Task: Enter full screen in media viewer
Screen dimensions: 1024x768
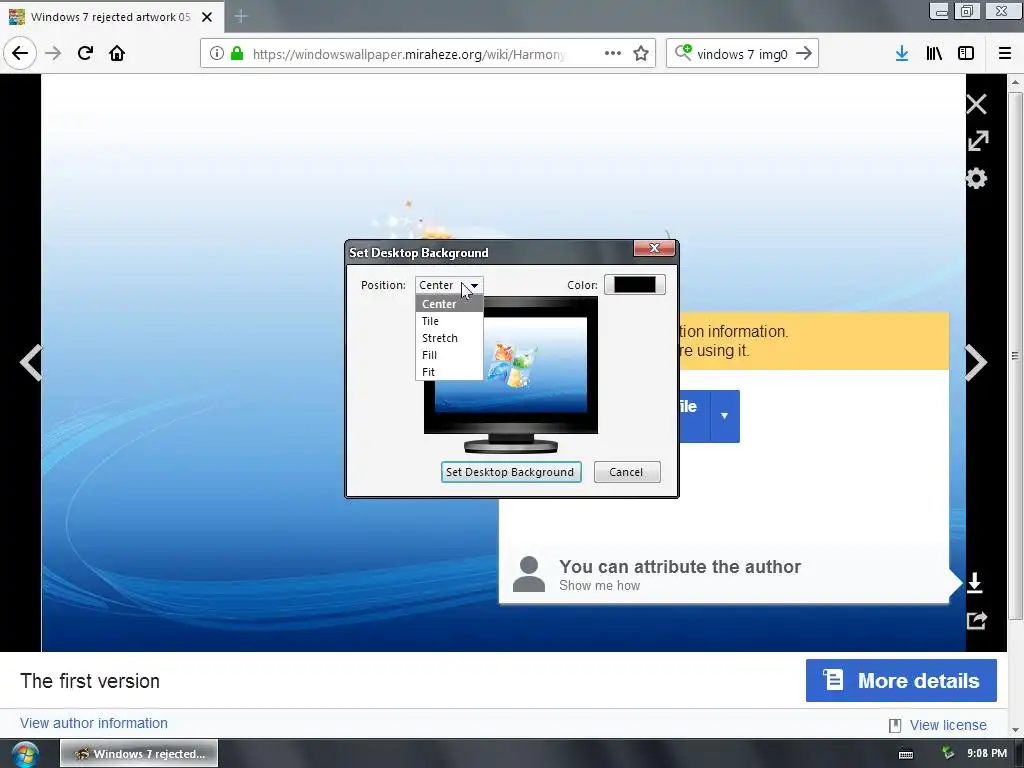Action: [x=978, y=140]
